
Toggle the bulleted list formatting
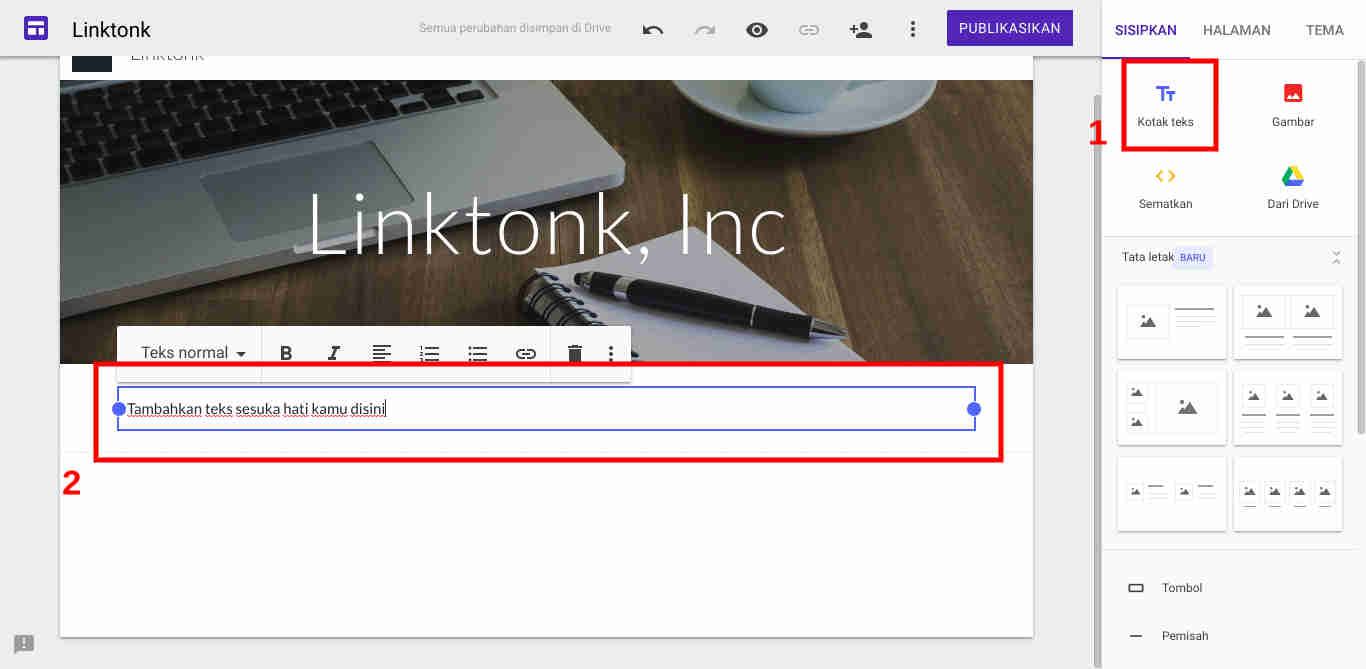click(x=477, y=352)
